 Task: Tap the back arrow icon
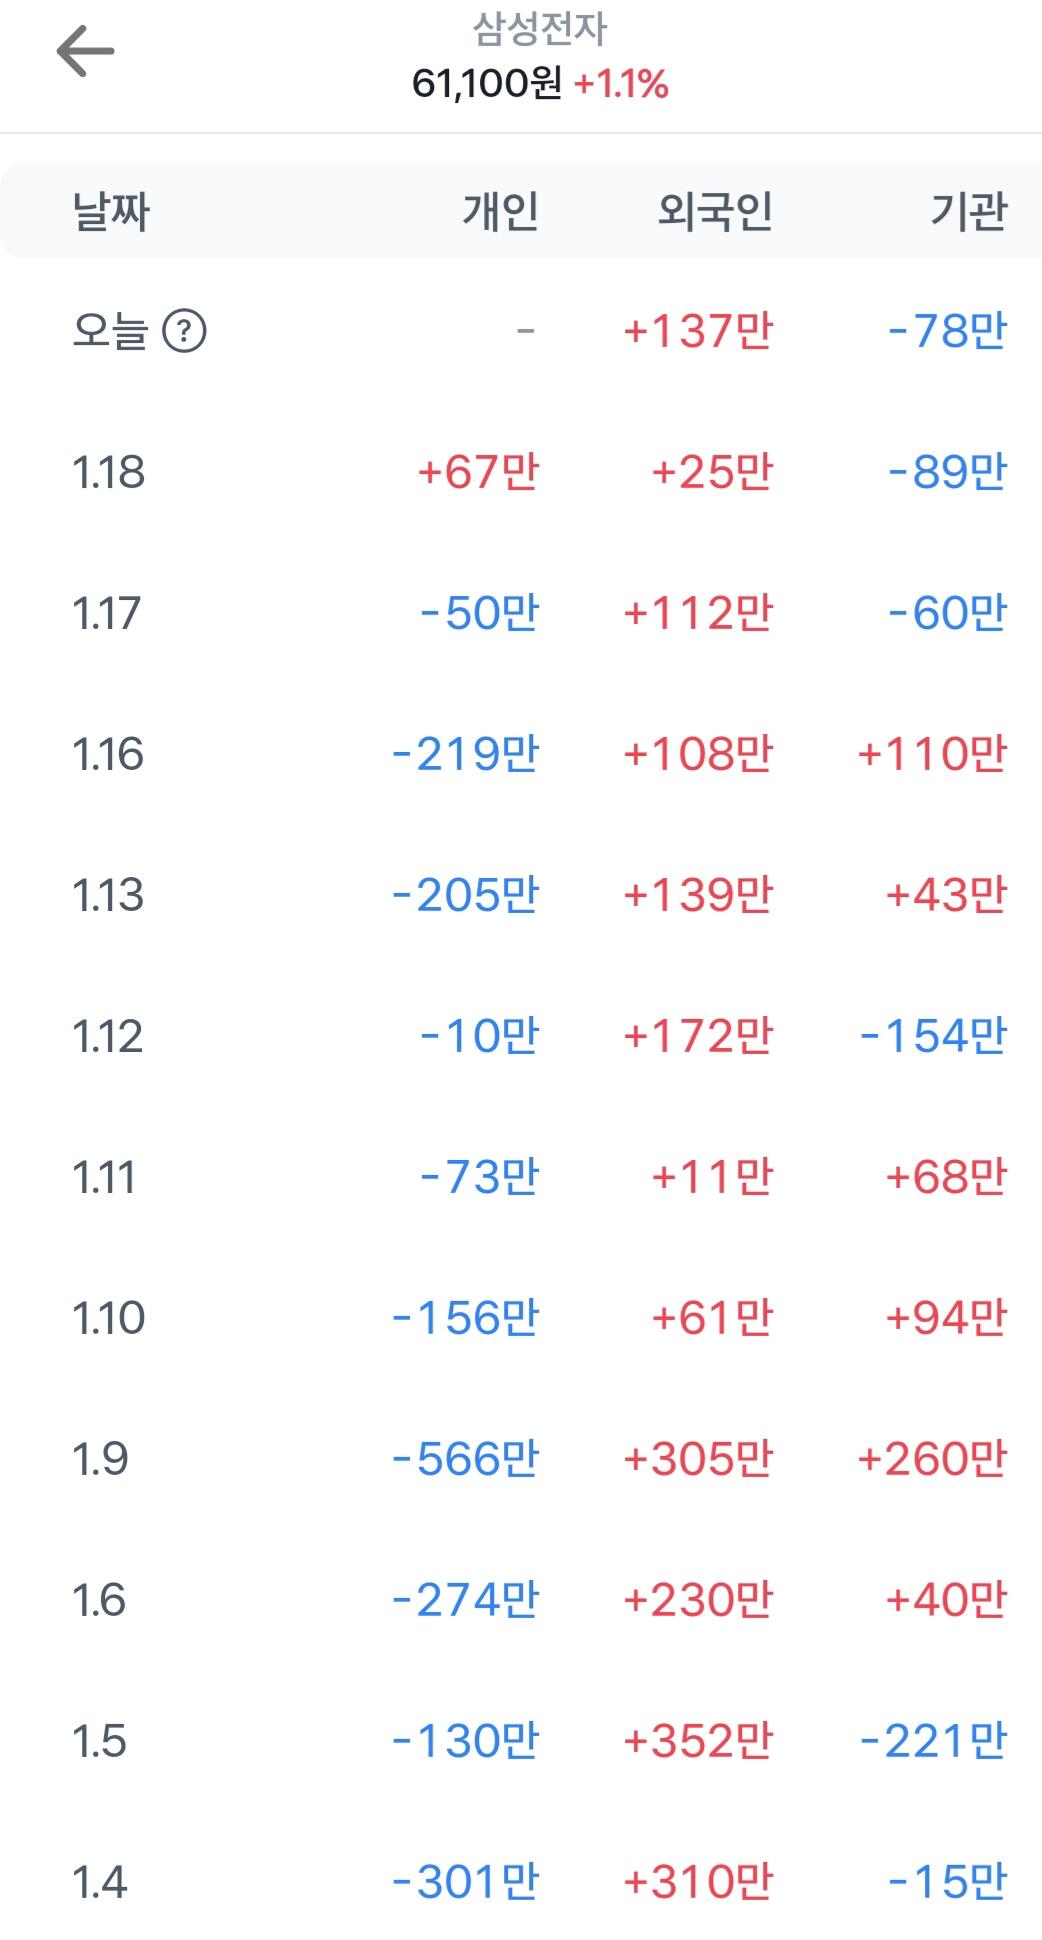click(85, 52)
